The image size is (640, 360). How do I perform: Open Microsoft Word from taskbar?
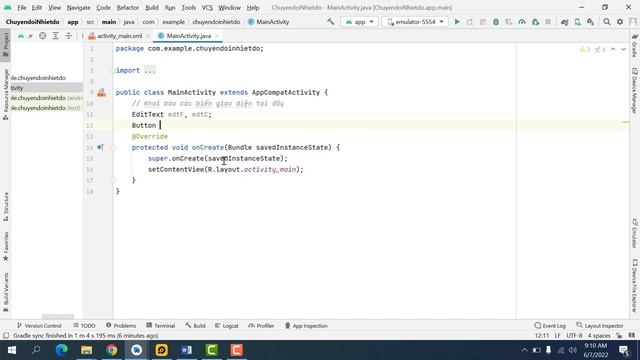pyautogui.click(x=187, y=350)
